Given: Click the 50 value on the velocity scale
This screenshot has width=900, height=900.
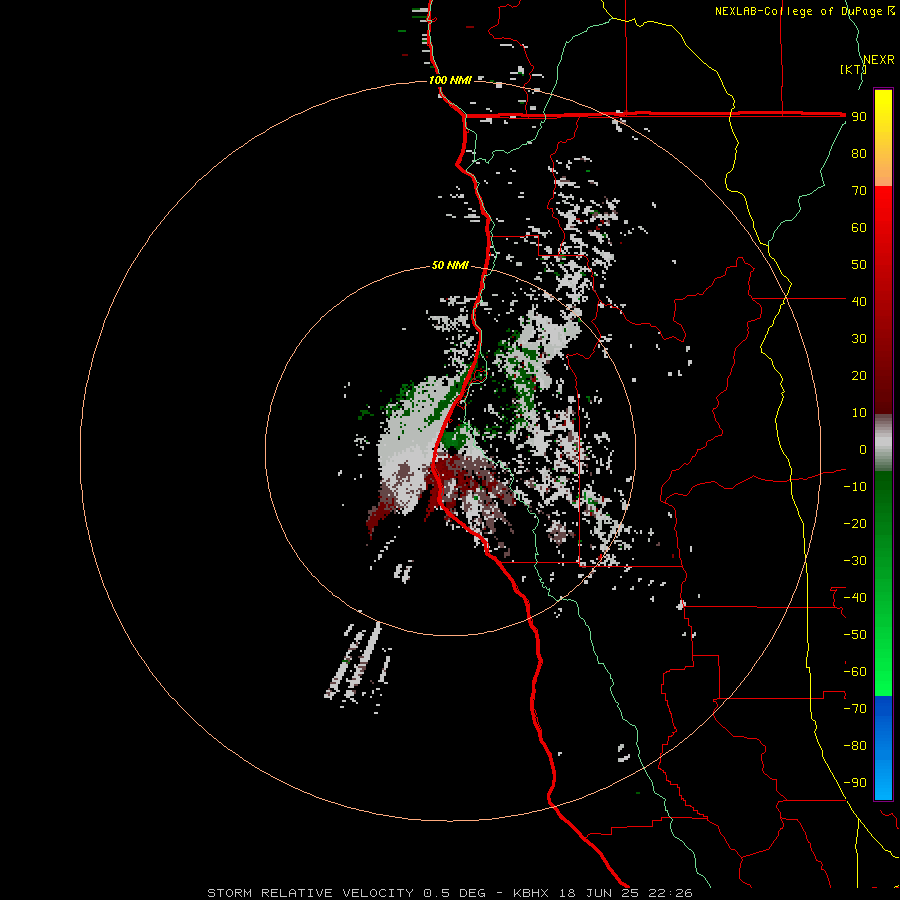Looking at the screenshot, I should coord(859,265).
